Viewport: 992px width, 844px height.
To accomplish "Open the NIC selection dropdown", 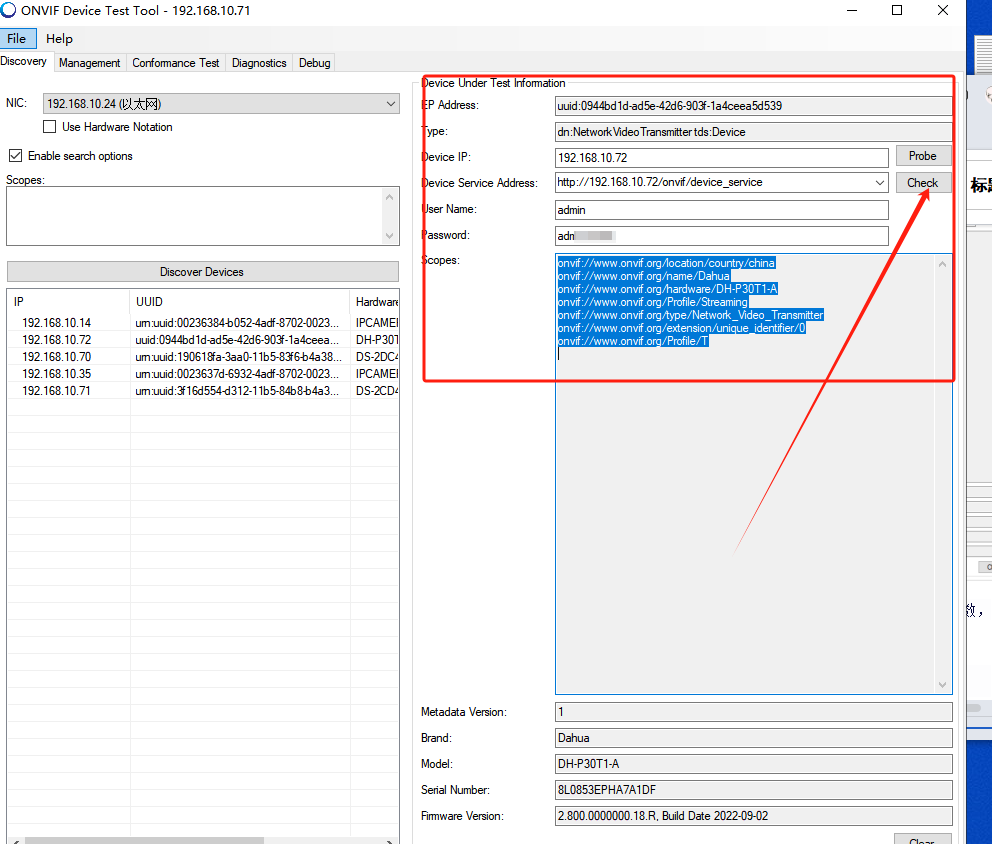I will [x=392, y=103].
